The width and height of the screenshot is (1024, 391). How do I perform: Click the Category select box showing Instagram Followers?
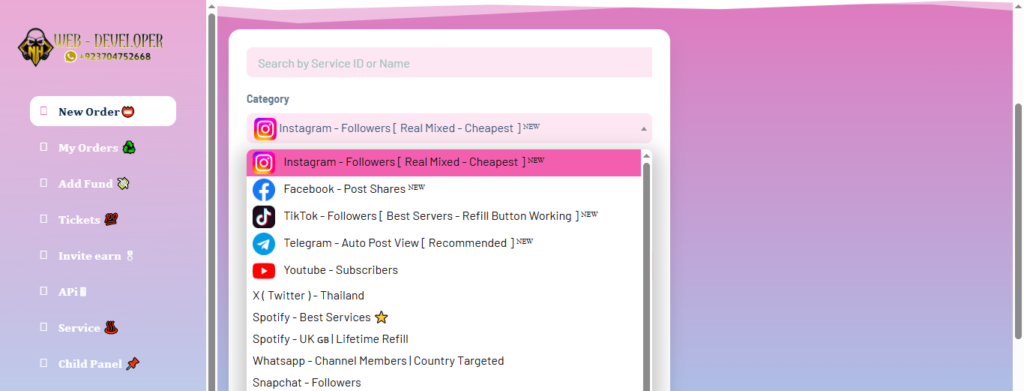point(449,128)
